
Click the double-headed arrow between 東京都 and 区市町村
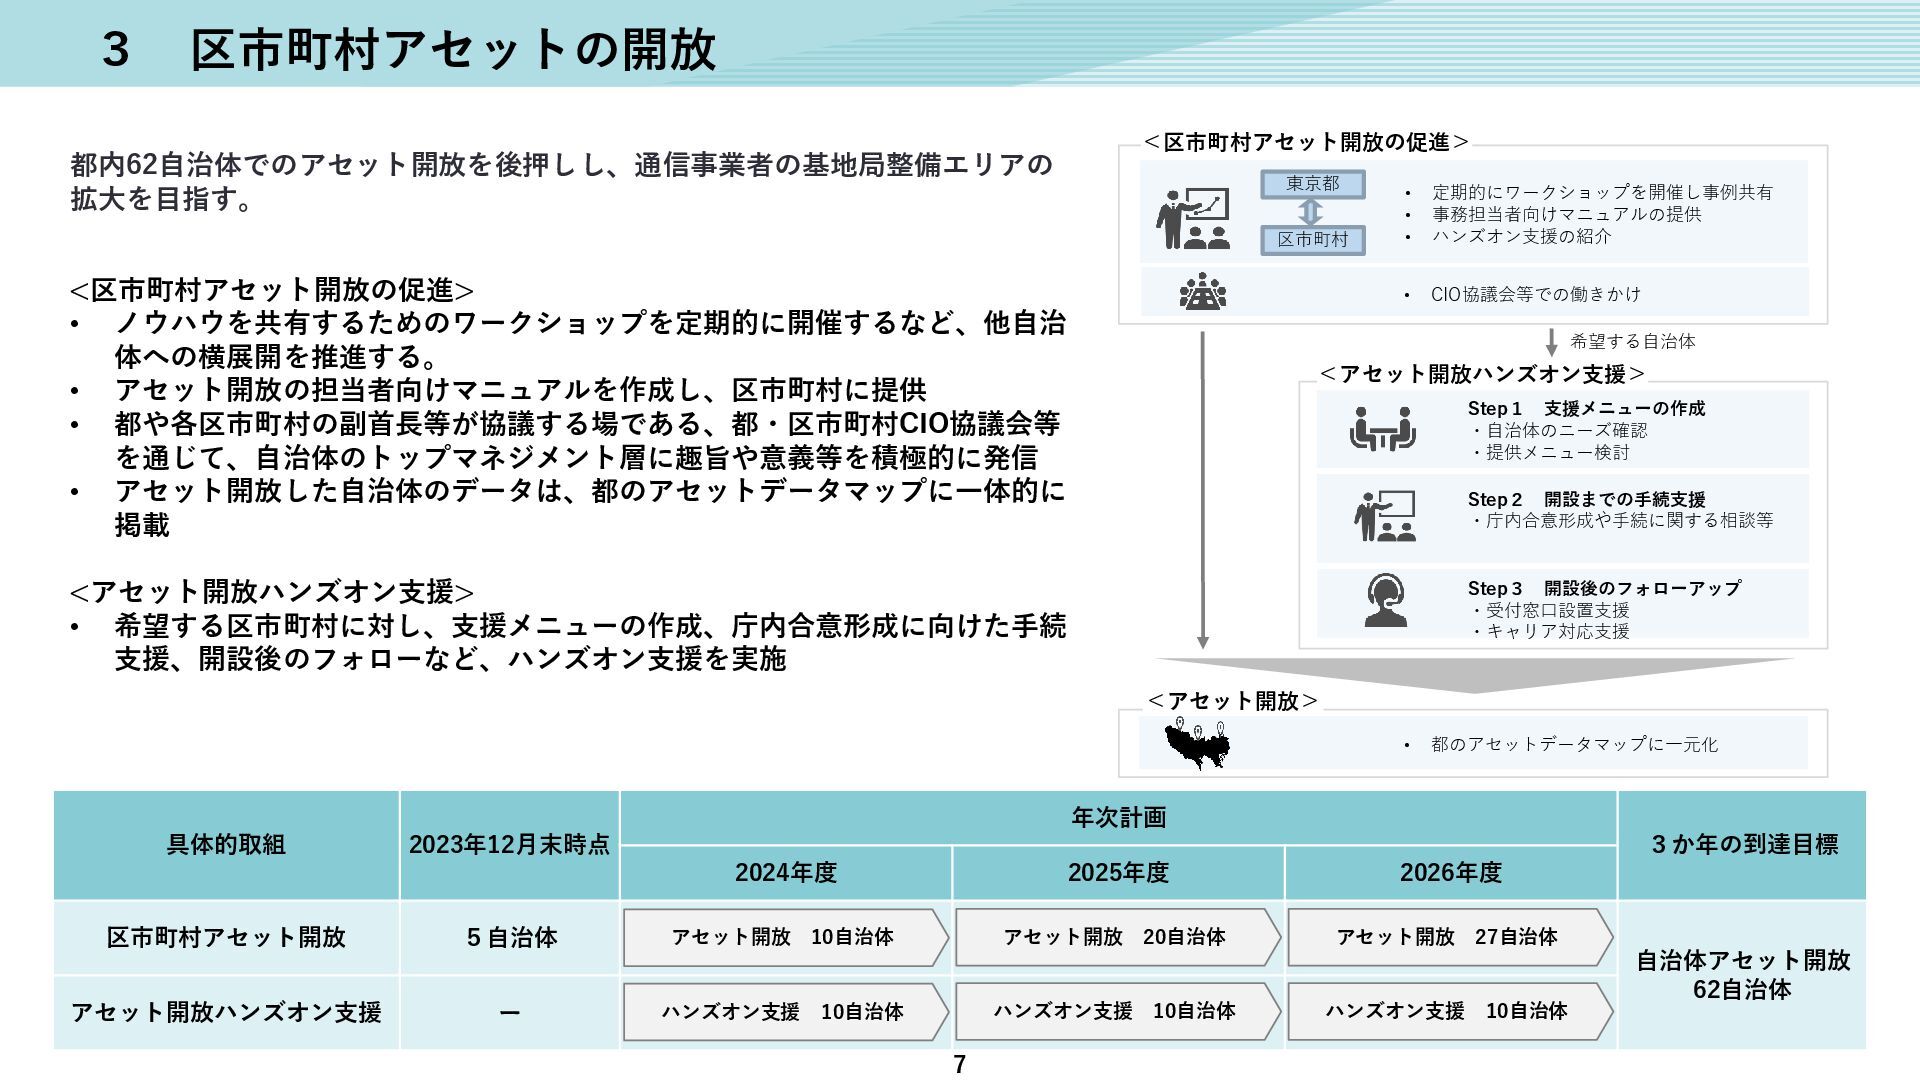[1311, 212]
